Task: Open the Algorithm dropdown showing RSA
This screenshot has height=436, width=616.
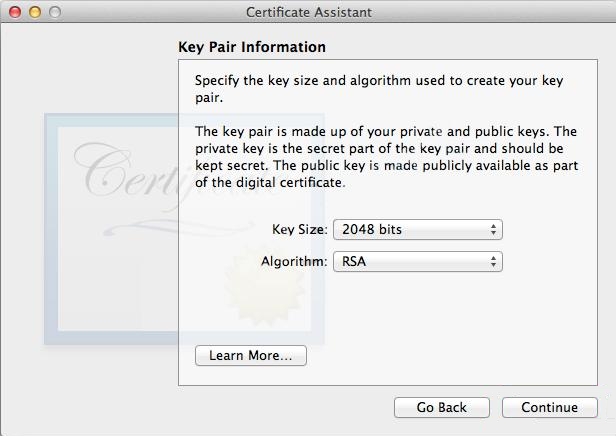Action: (418, 262)
